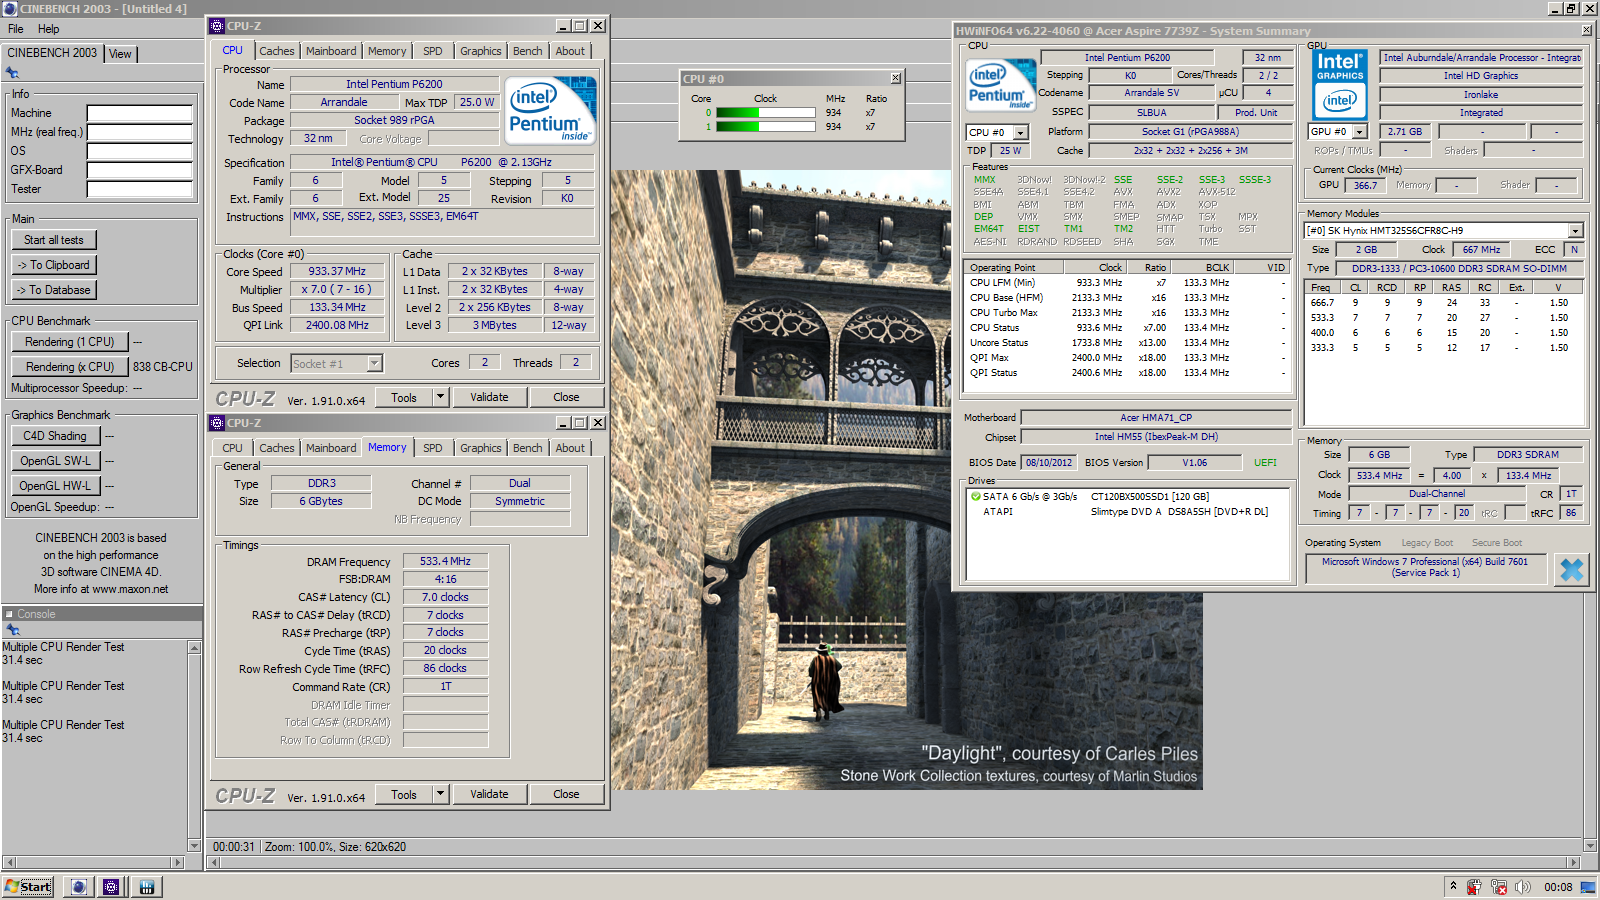Click the upper CPU-Z window title icon
Screen dimensions: 1600x900
click(x=217, y=26)
